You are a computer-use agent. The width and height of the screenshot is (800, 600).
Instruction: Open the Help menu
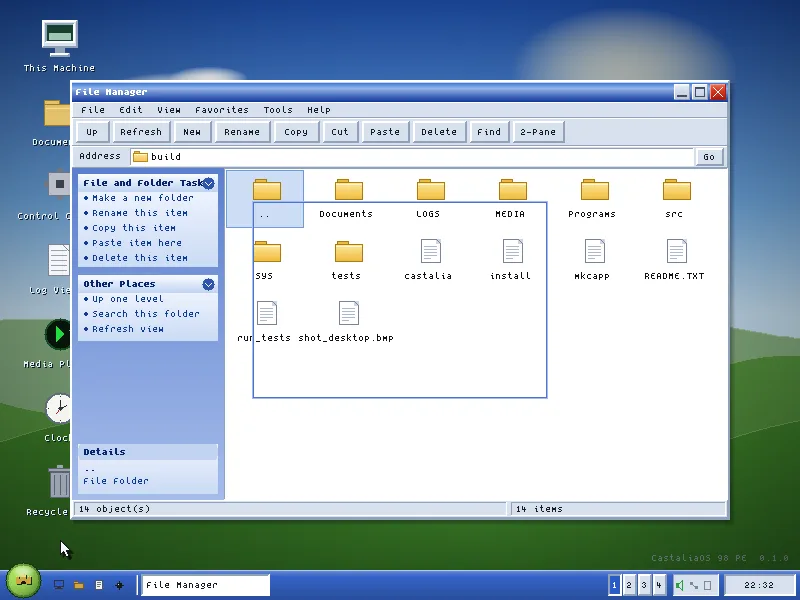coord(319,110)
